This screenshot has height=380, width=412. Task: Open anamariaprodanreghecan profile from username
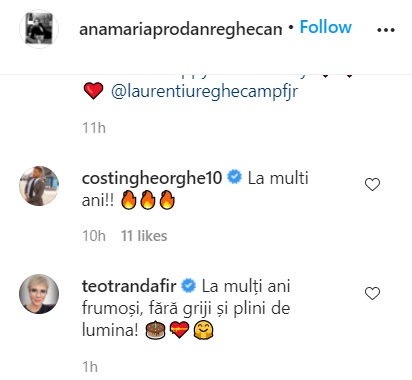(181, 29)
